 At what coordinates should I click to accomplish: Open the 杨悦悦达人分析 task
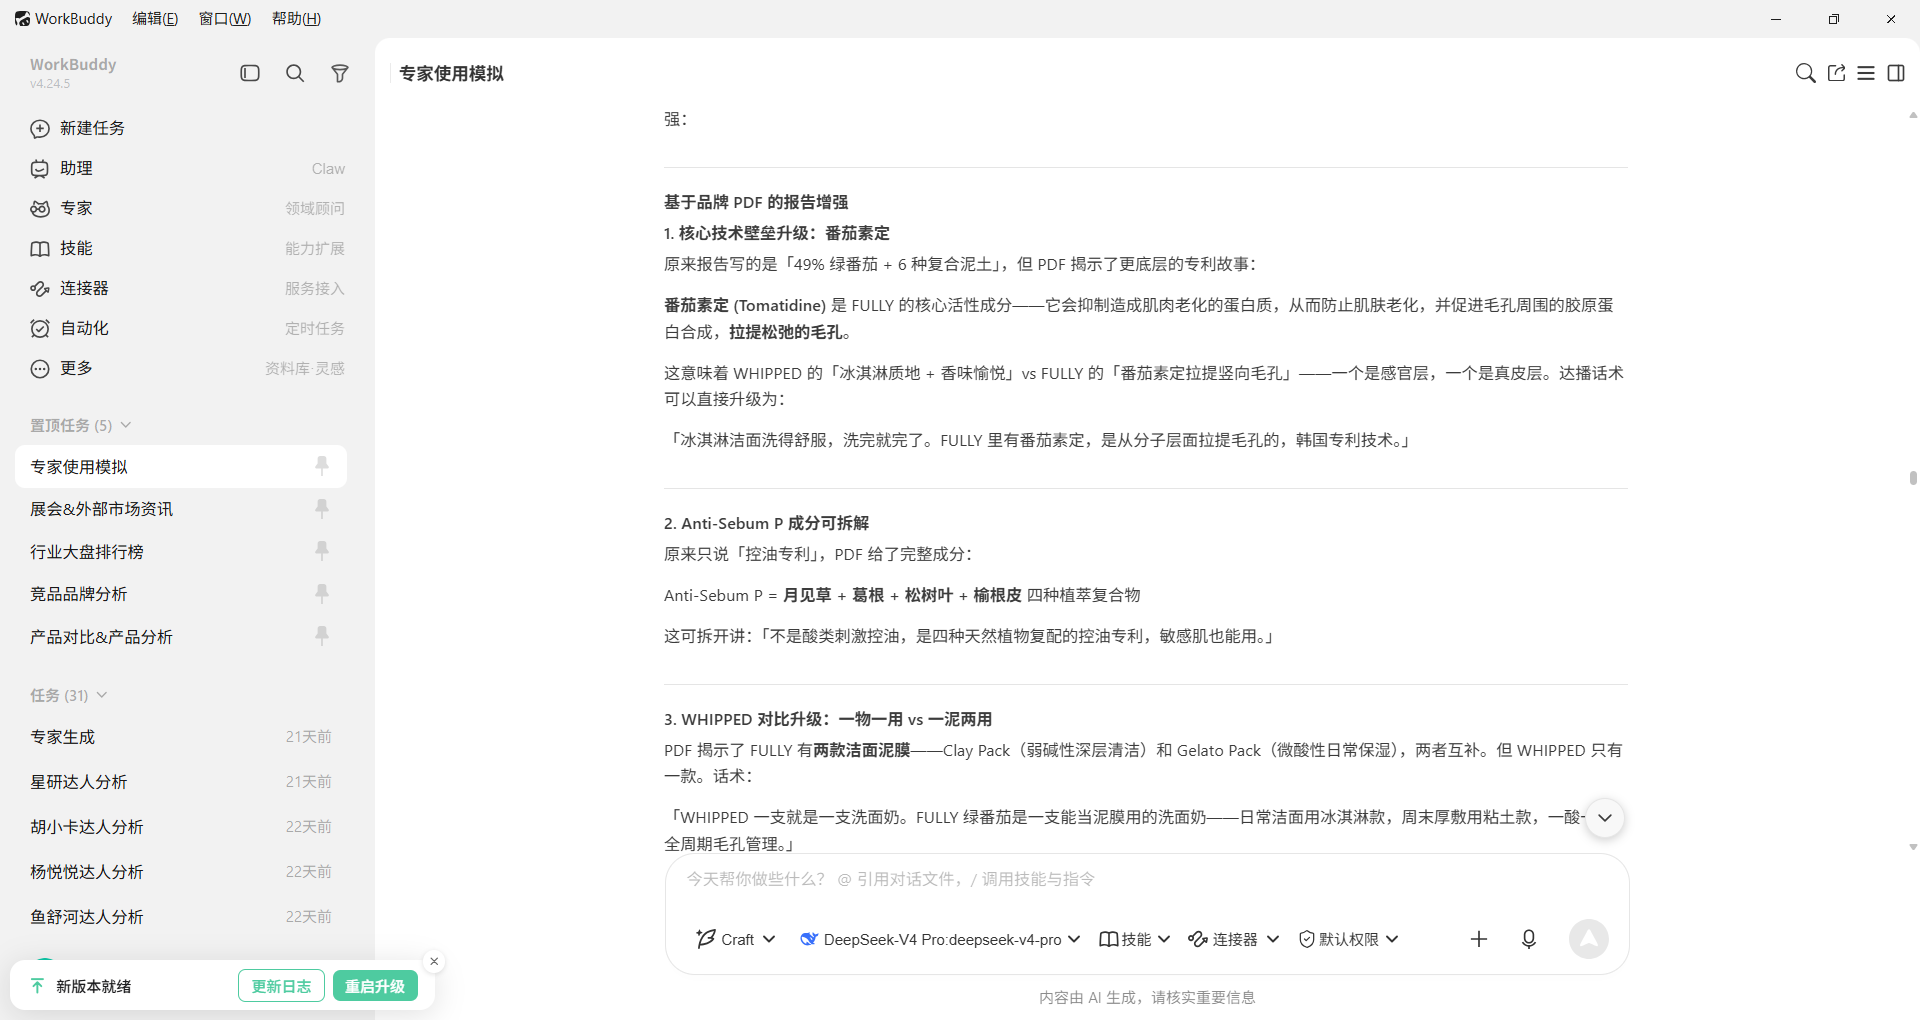pos(181,872)
